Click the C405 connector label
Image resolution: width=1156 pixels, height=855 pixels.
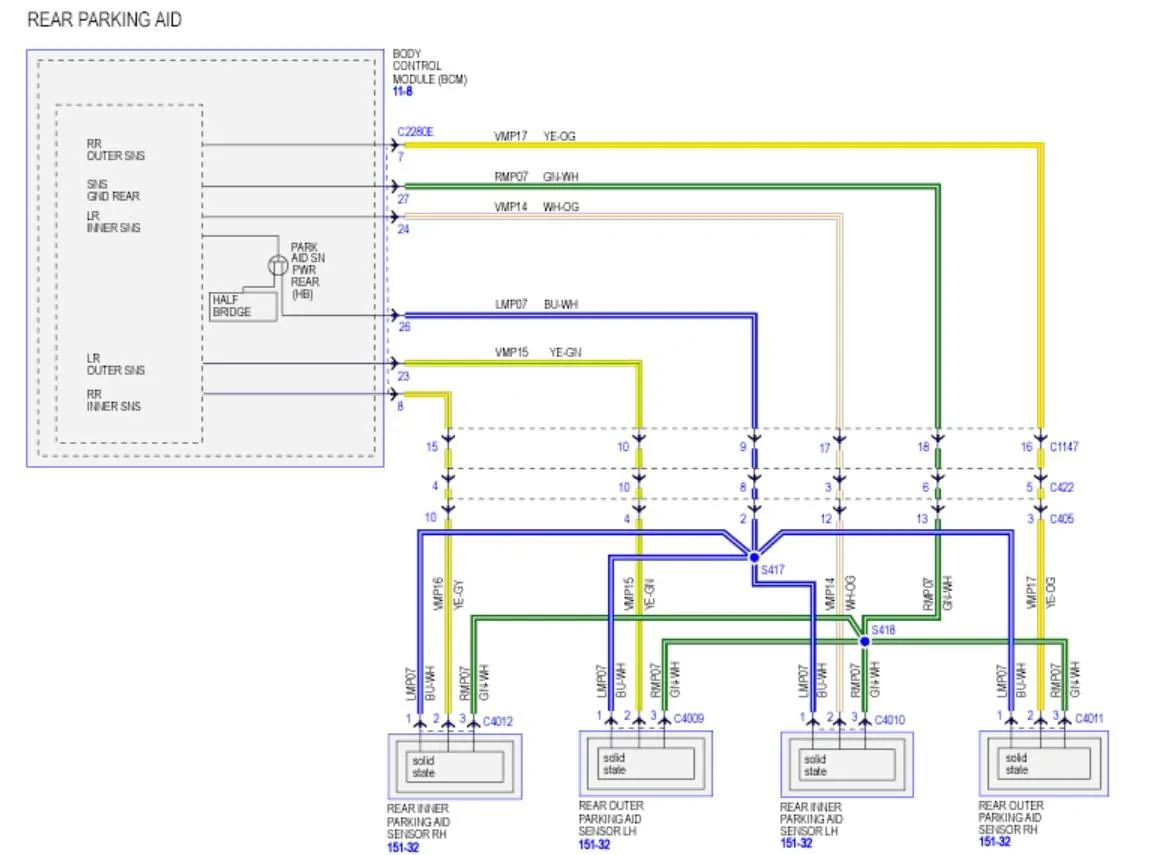(1062, 519)
